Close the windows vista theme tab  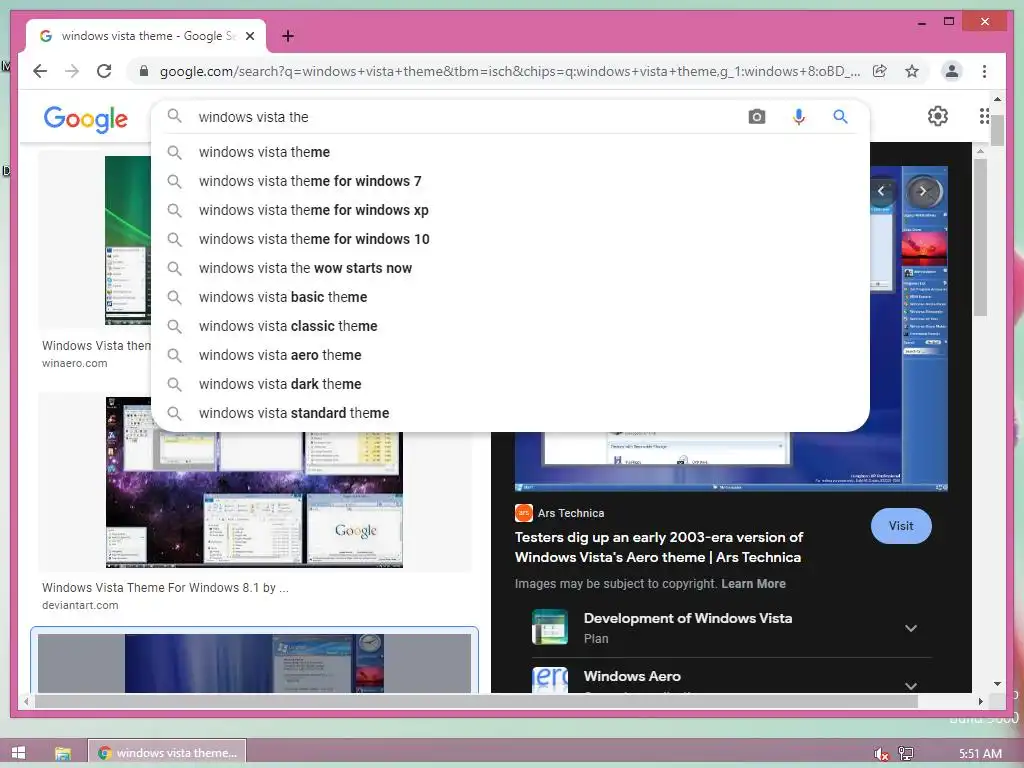click(x=249, y=36)
